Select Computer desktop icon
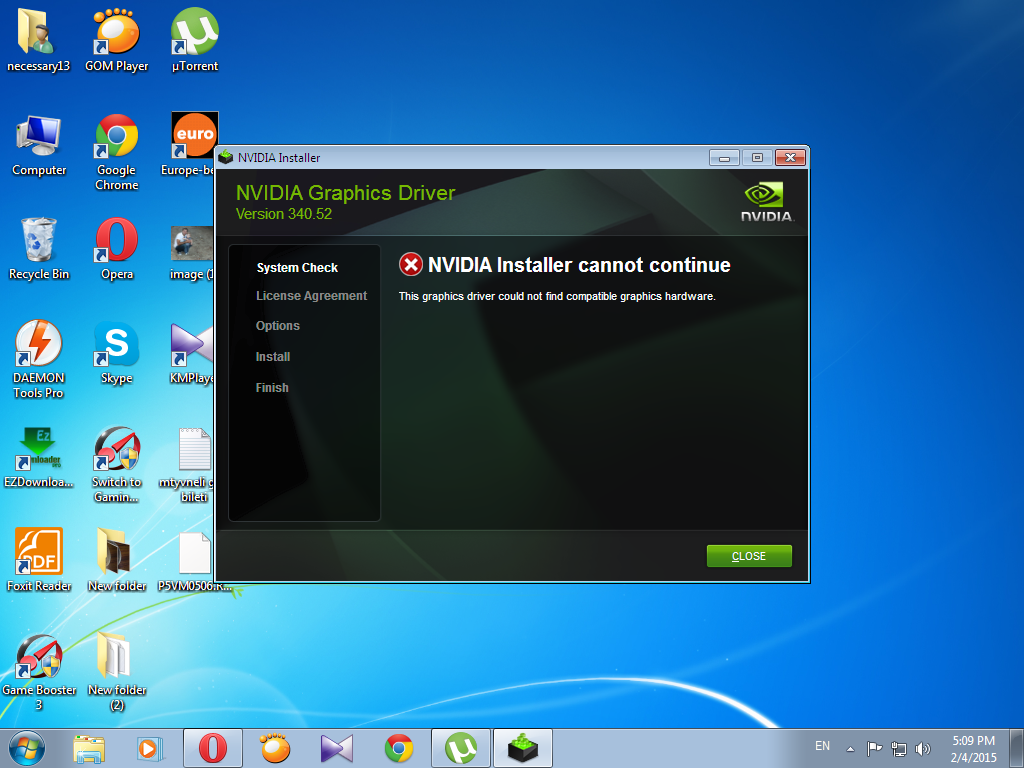The image size is (1024, 768). 39,145
